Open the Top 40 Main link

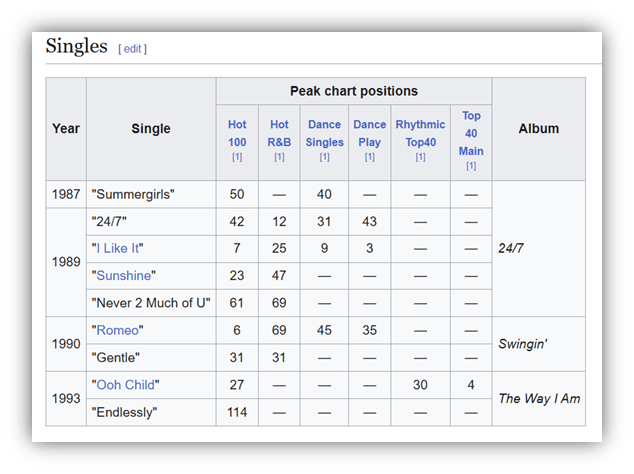[x=471, y=133]
